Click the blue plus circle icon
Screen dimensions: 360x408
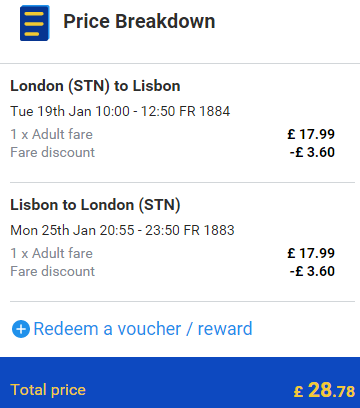click(21, 329)
